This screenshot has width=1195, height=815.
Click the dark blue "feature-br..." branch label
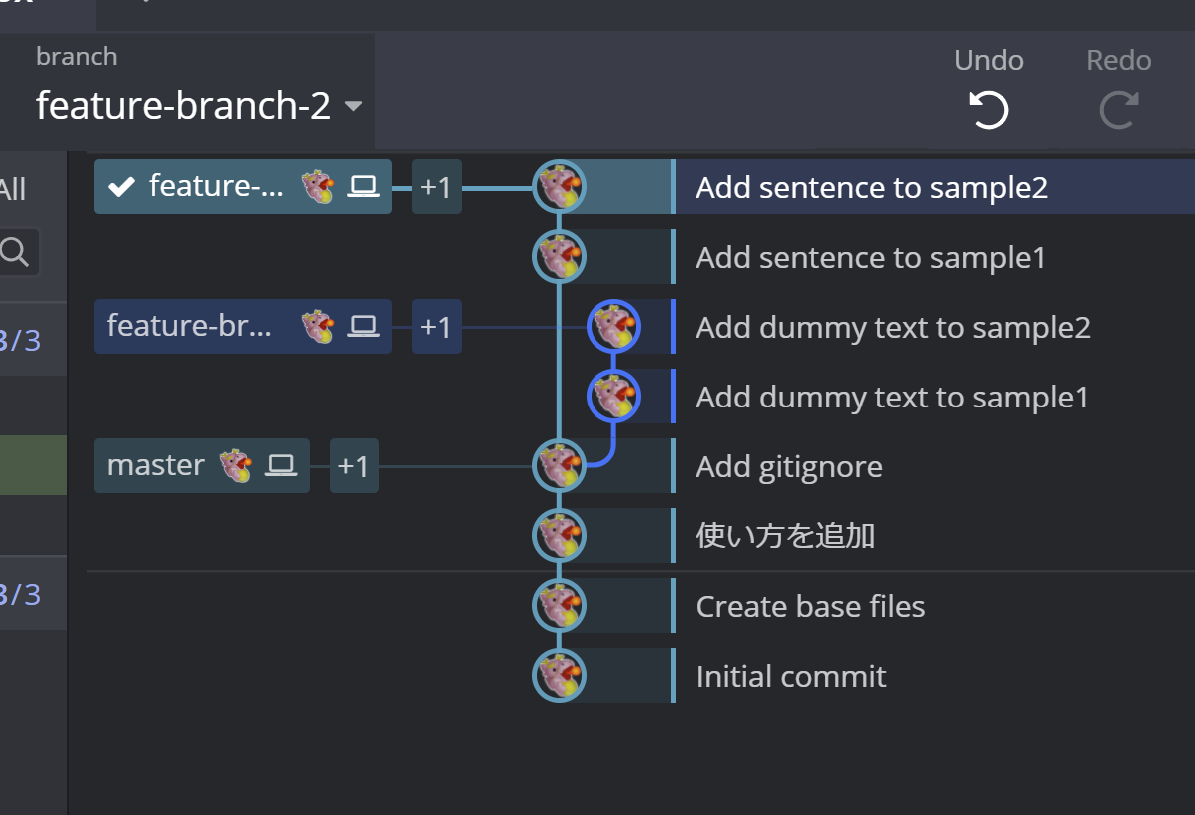point(190,326)
